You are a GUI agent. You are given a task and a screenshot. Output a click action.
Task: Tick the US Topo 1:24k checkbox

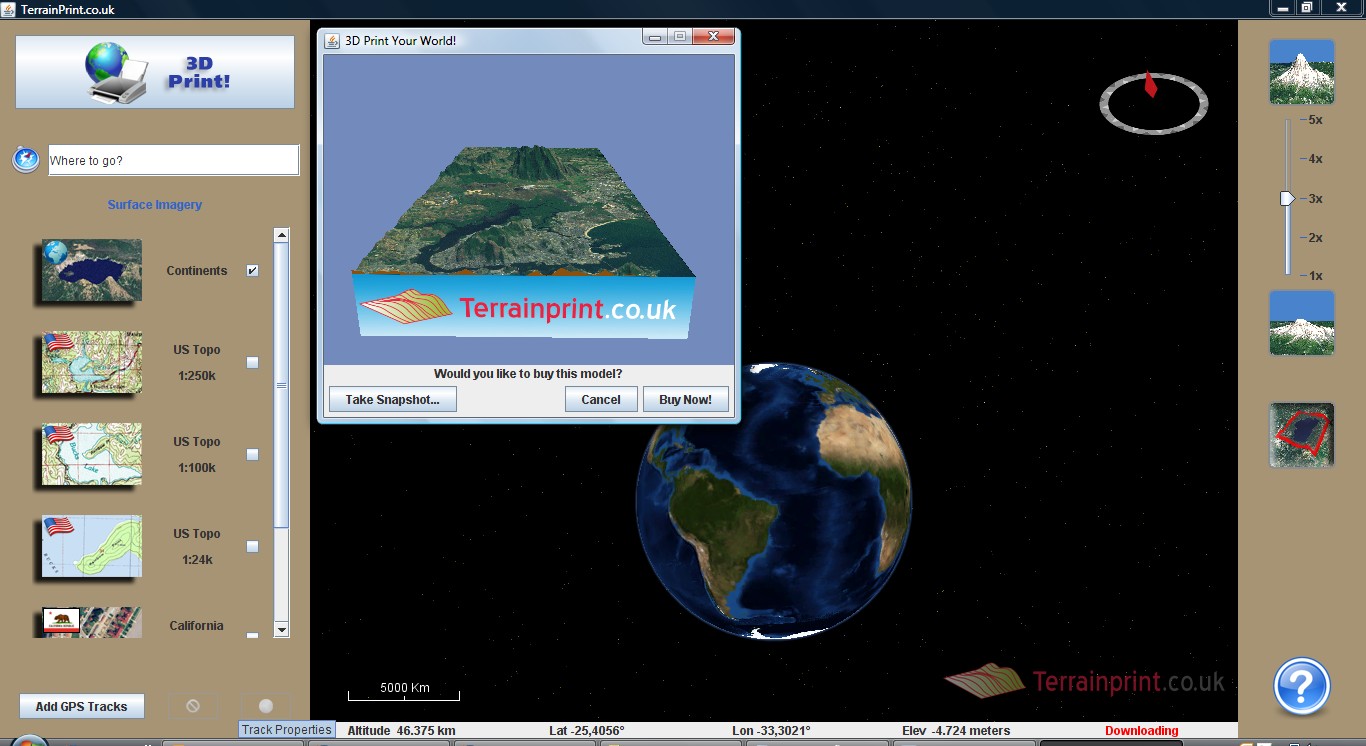[x=252, y=547]
